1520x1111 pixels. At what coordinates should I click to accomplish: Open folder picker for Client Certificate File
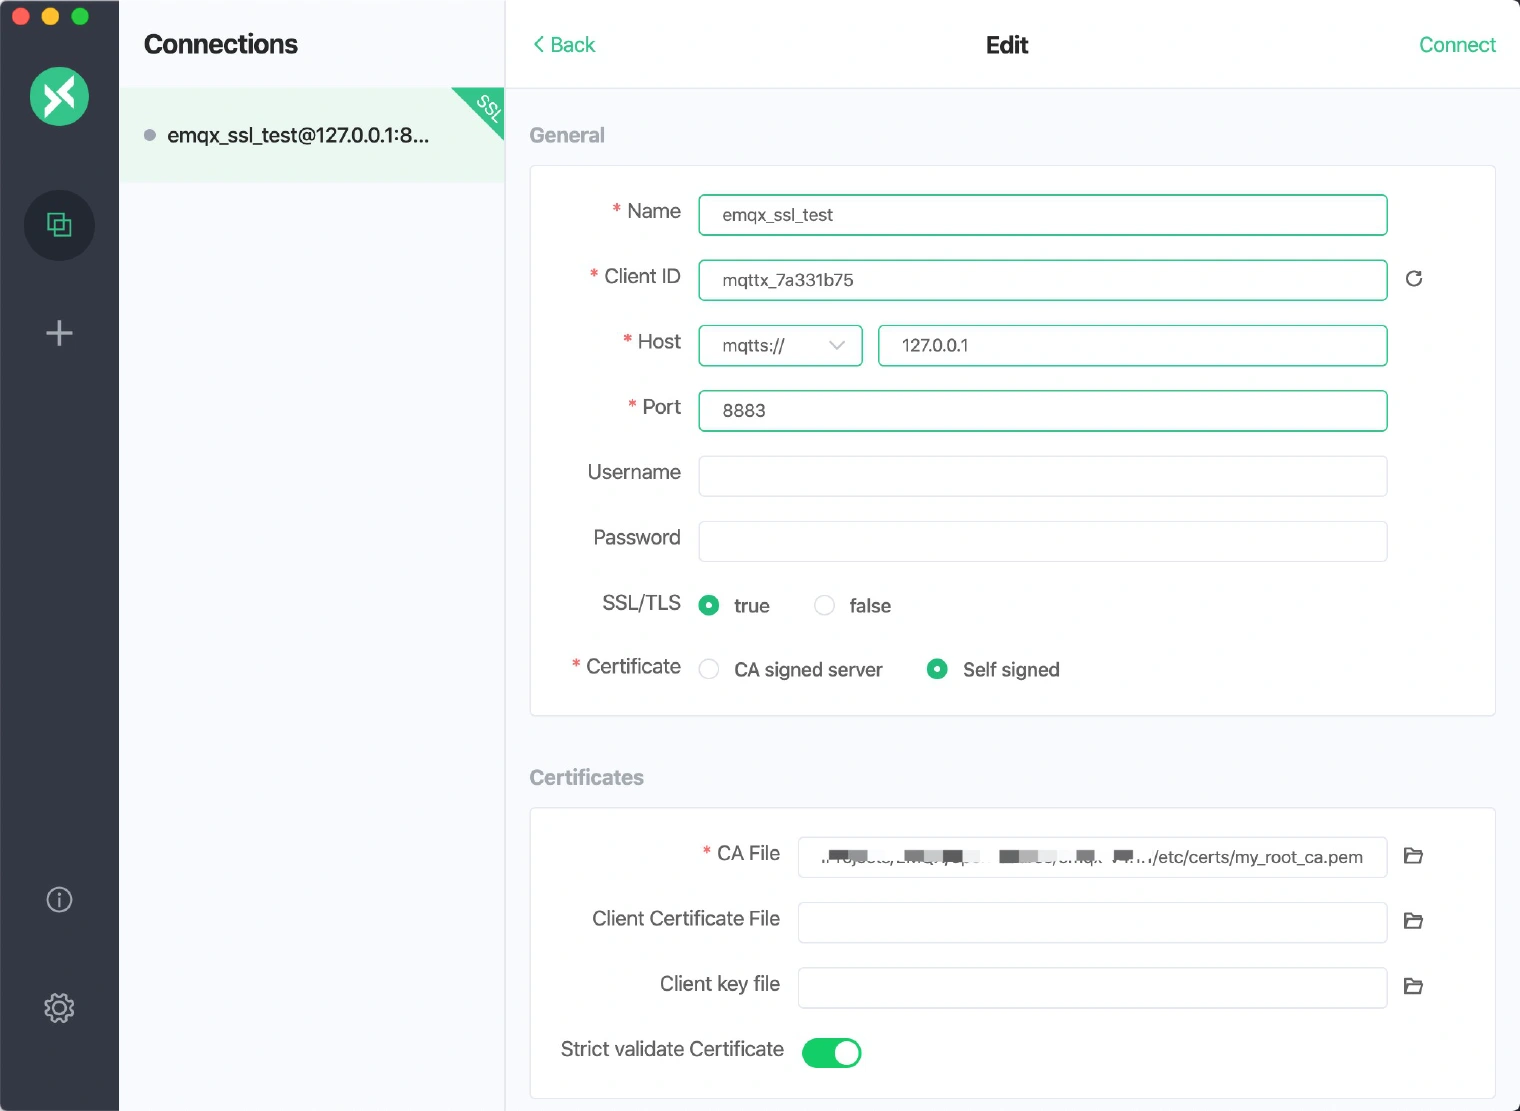coord(1413,921)
